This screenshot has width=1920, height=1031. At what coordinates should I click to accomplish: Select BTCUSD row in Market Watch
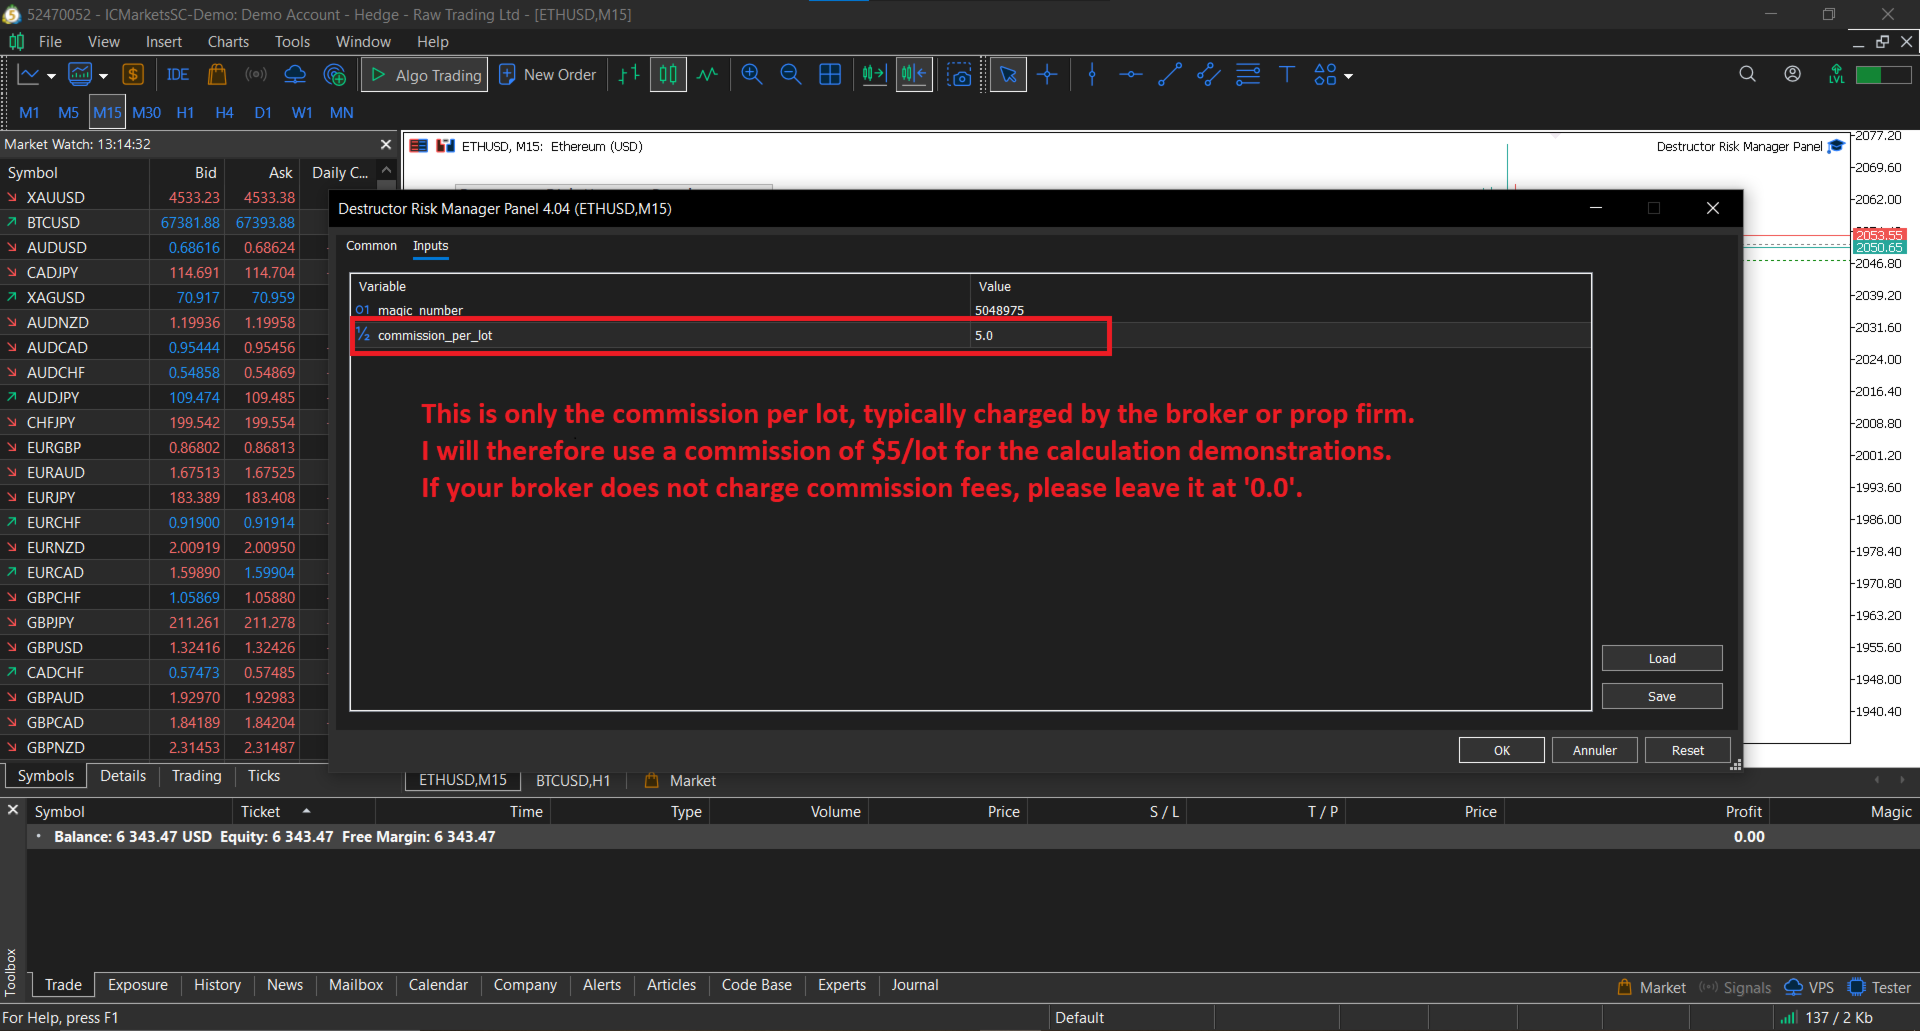pyautogui.click(x=164, y=223)
